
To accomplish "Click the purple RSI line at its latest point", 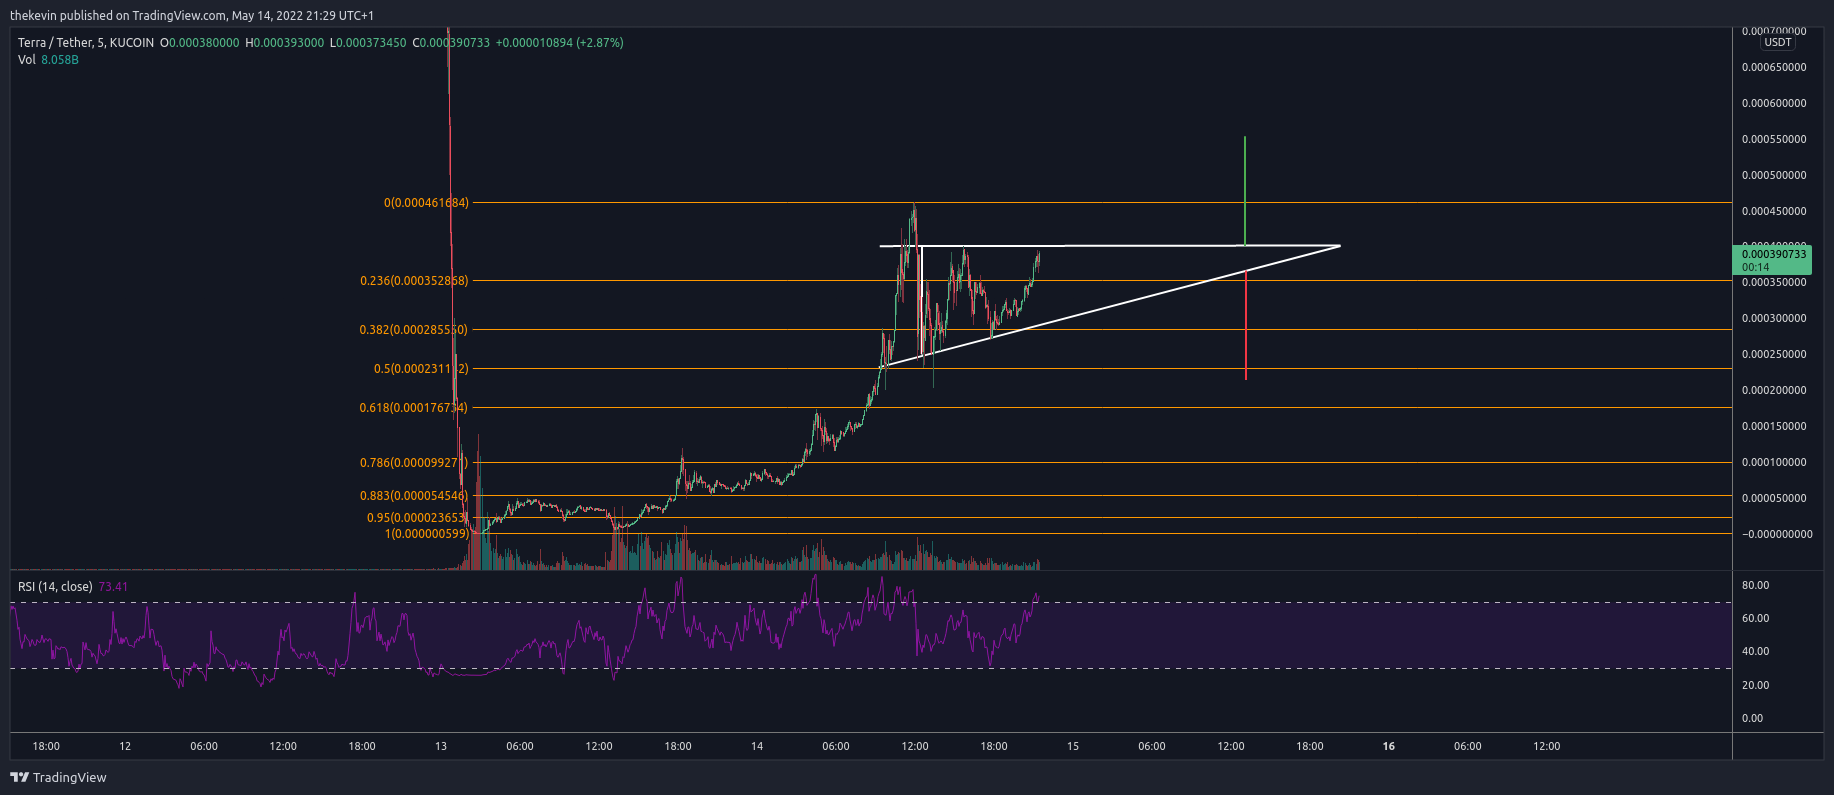I will [x=1038, y=597].
